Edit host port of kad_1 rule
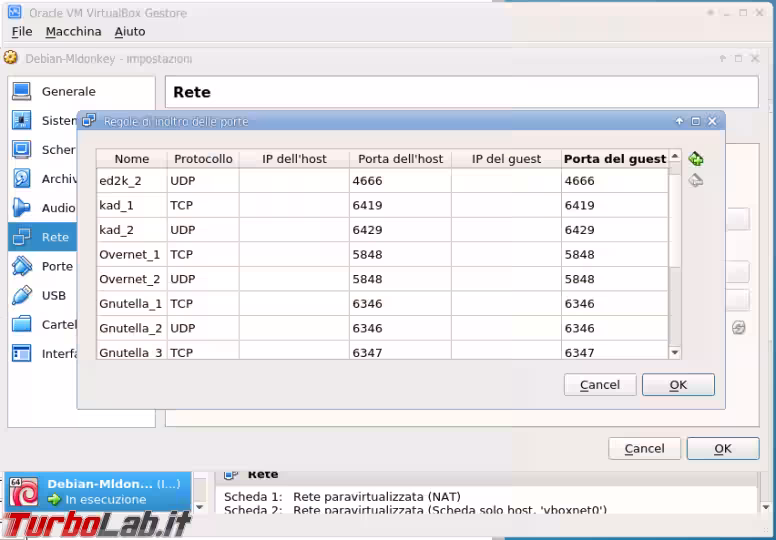 399,206
